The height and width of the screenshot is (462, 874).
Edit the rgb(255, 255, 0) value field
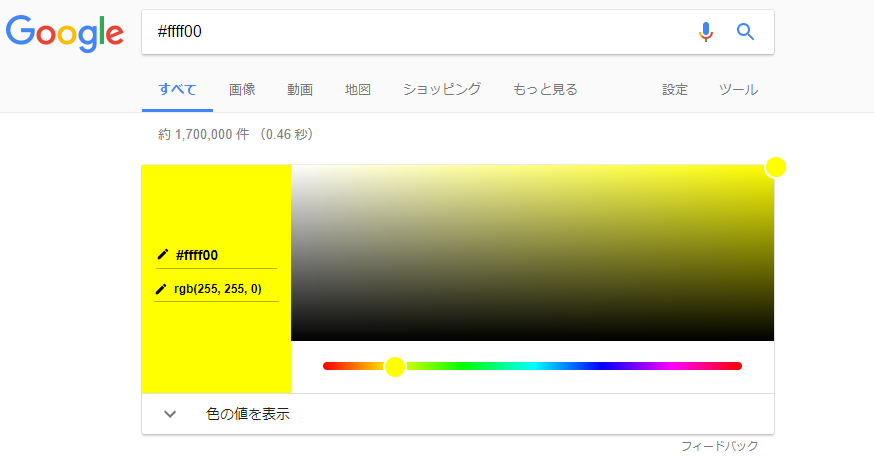[x=216, y=289]
